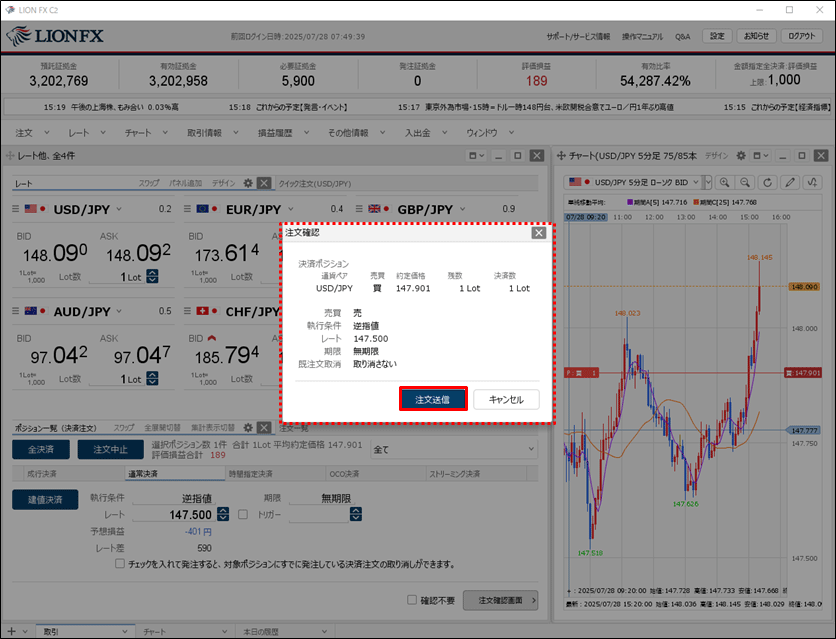The width and height of the screenshot is (836, 639).
Task: Enable the トリガー checkbox
Action: pos(242,514)
